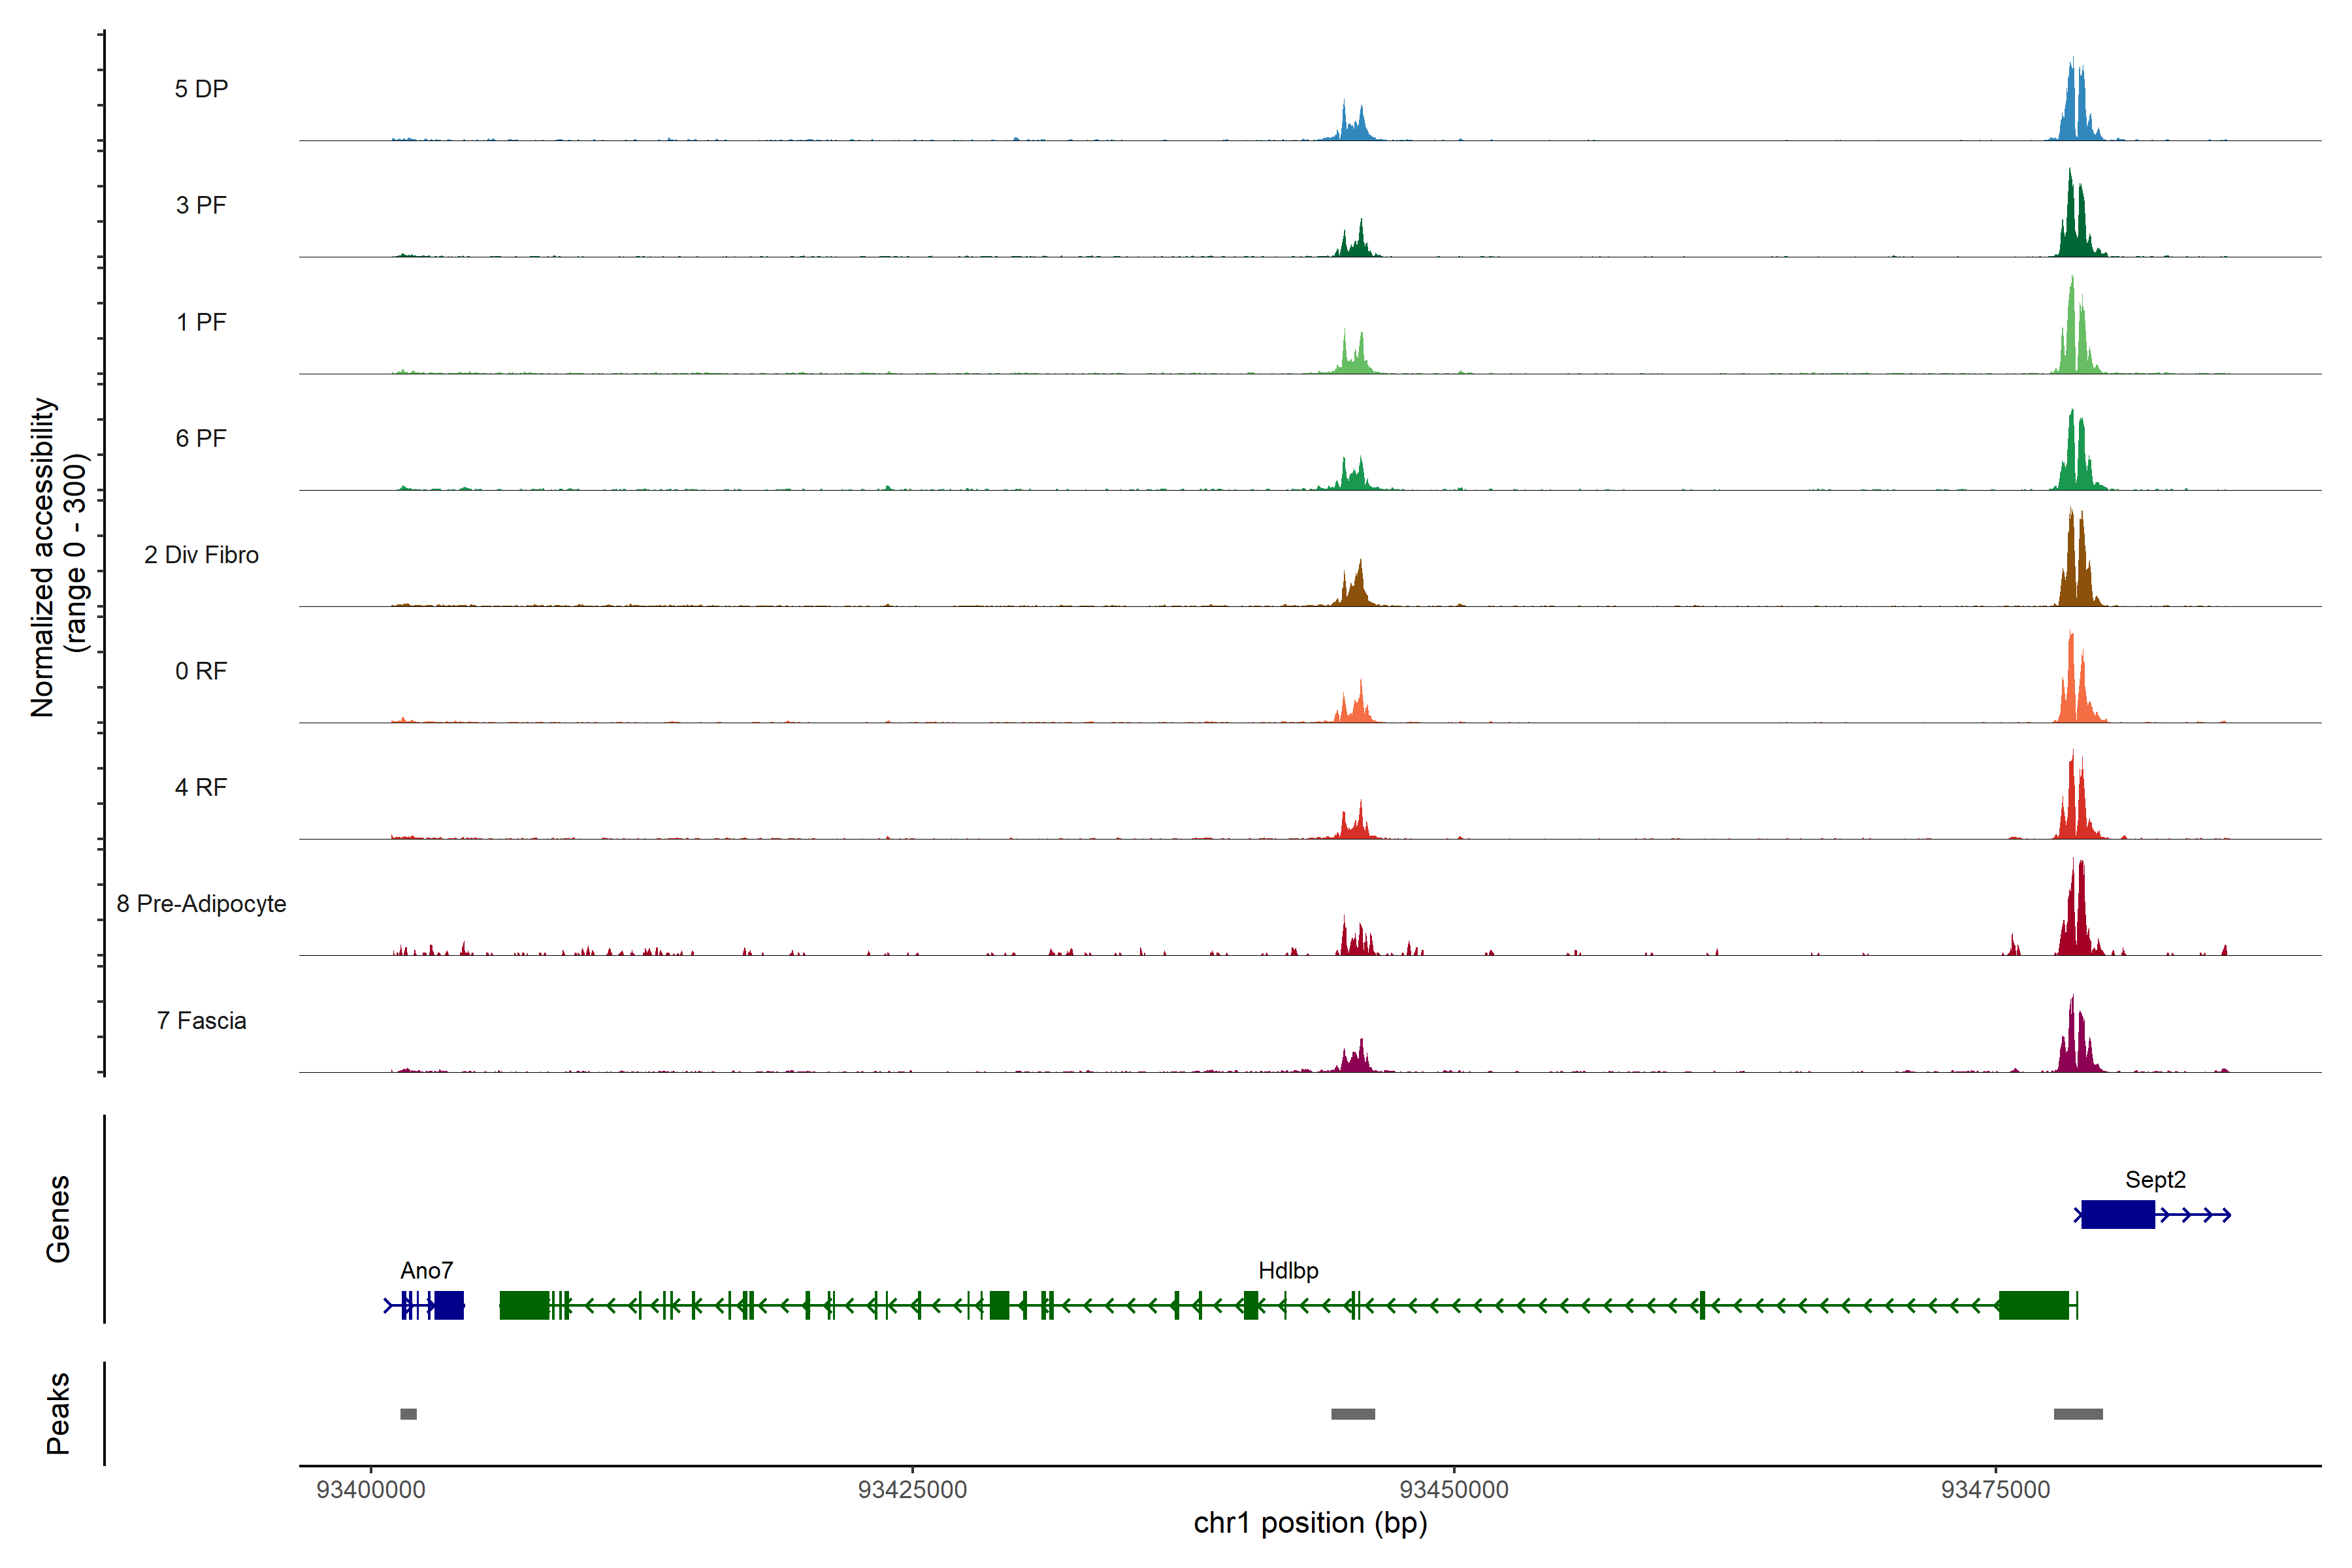The height and width of the screenshot is (1568, 2352).
Task: Click the 93425000 axis tick label
Action: coord(912,1489)
